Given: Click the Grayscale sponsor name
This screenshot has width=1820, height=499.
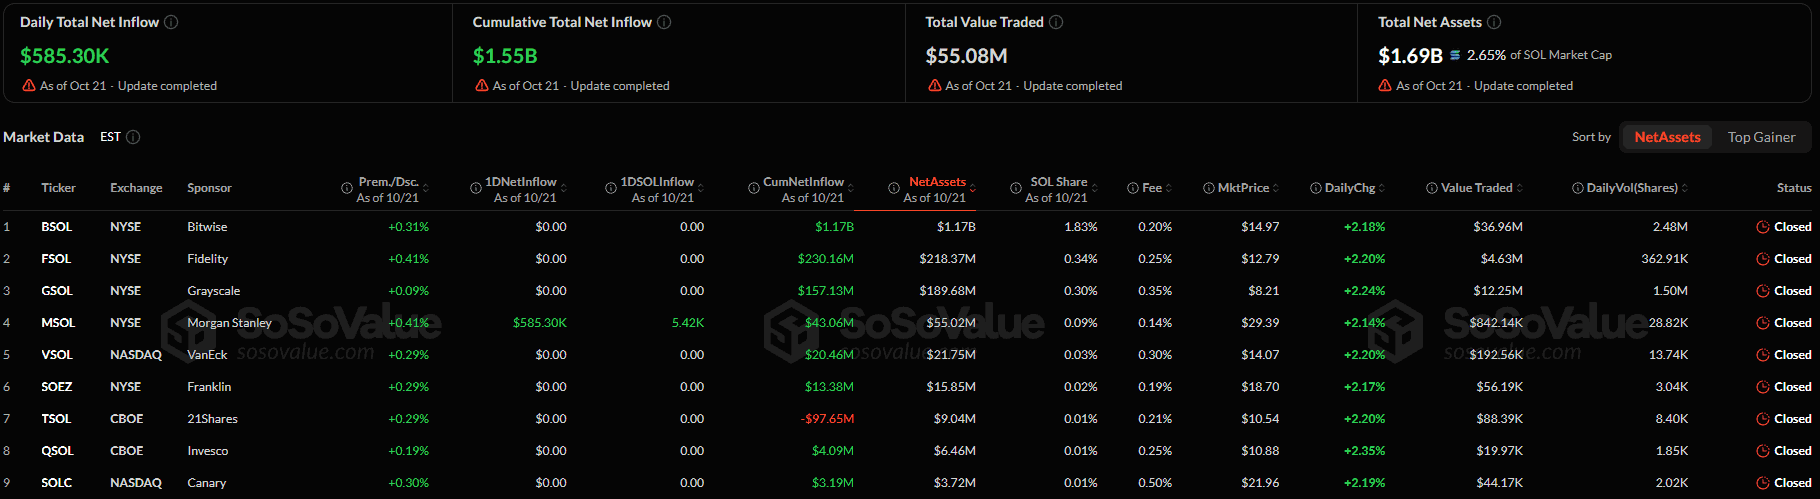Looking at the screenshot, I should point(214,291).
